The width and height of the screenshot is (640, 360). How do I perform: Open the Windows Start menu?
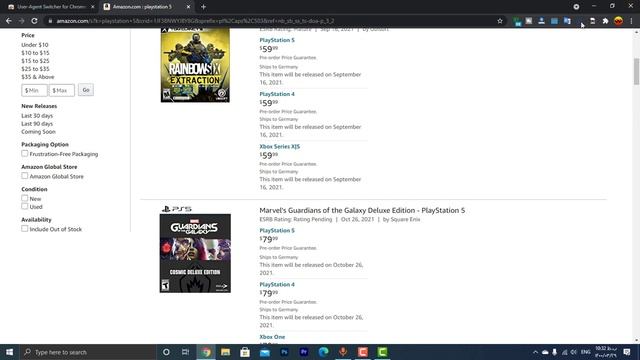9,352
